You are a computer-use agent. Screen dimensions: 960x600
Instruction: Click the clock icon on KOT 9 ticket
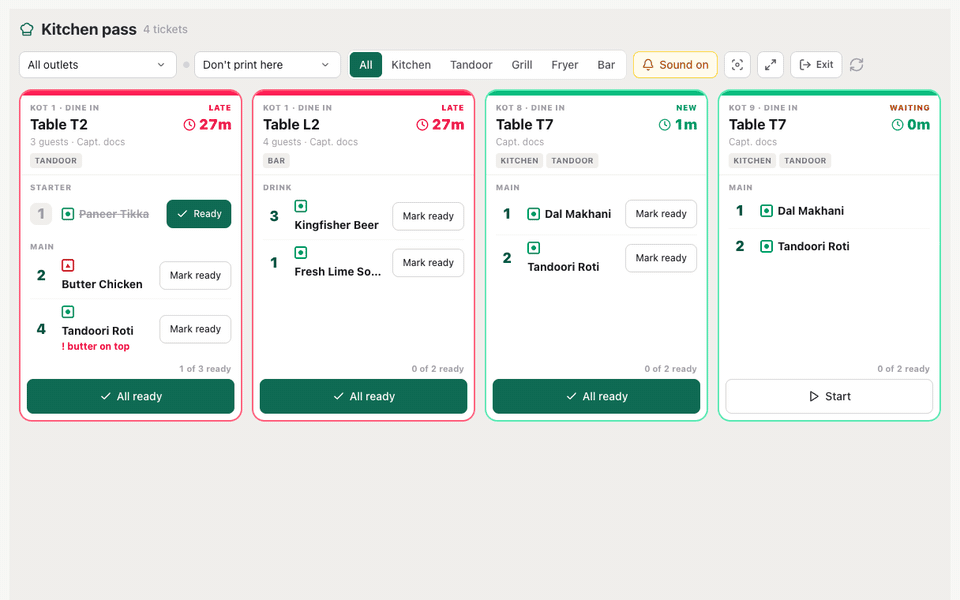(898, 125)
